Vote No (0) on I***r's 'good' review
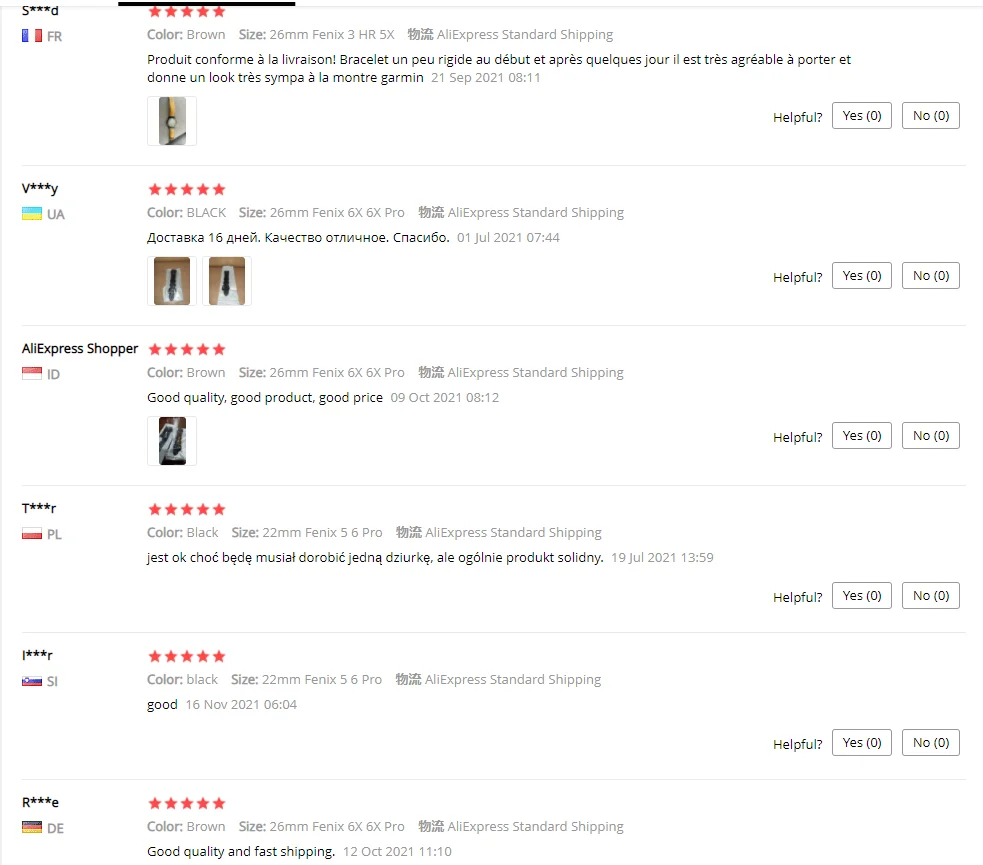This screenshot has width=983, height=865. tap(930, 743)
